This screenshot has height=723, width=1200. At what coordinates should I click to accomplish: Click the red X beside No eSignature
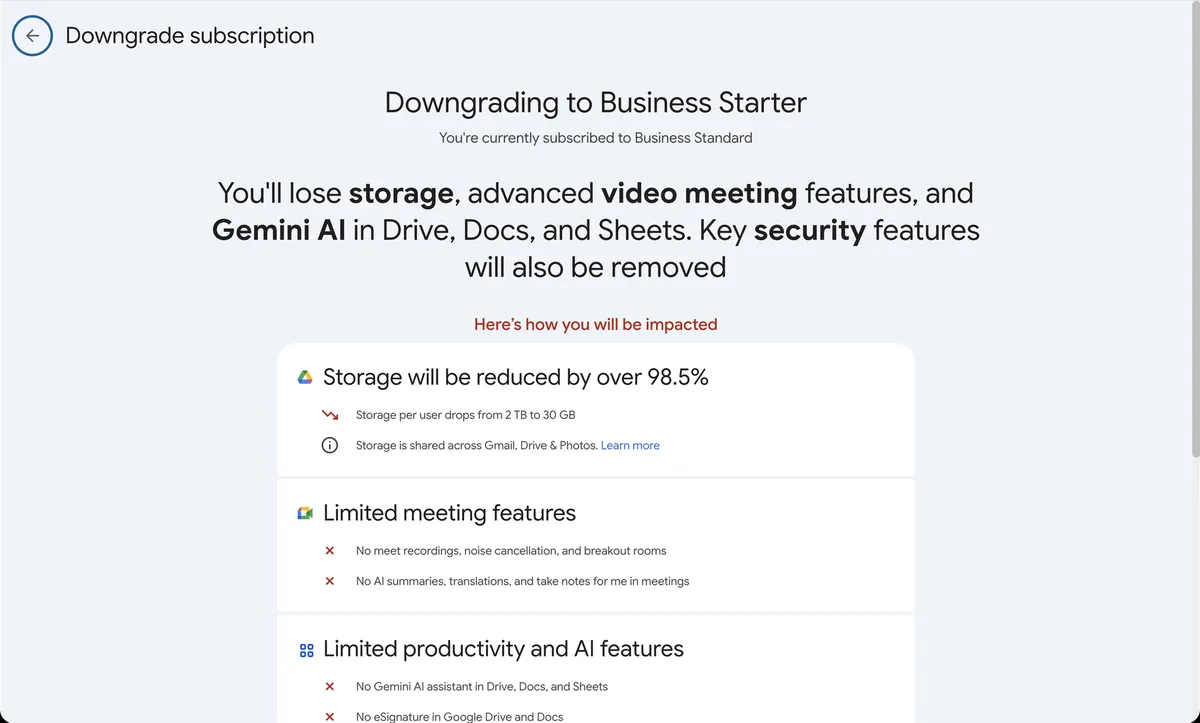[x=329, y=716]
